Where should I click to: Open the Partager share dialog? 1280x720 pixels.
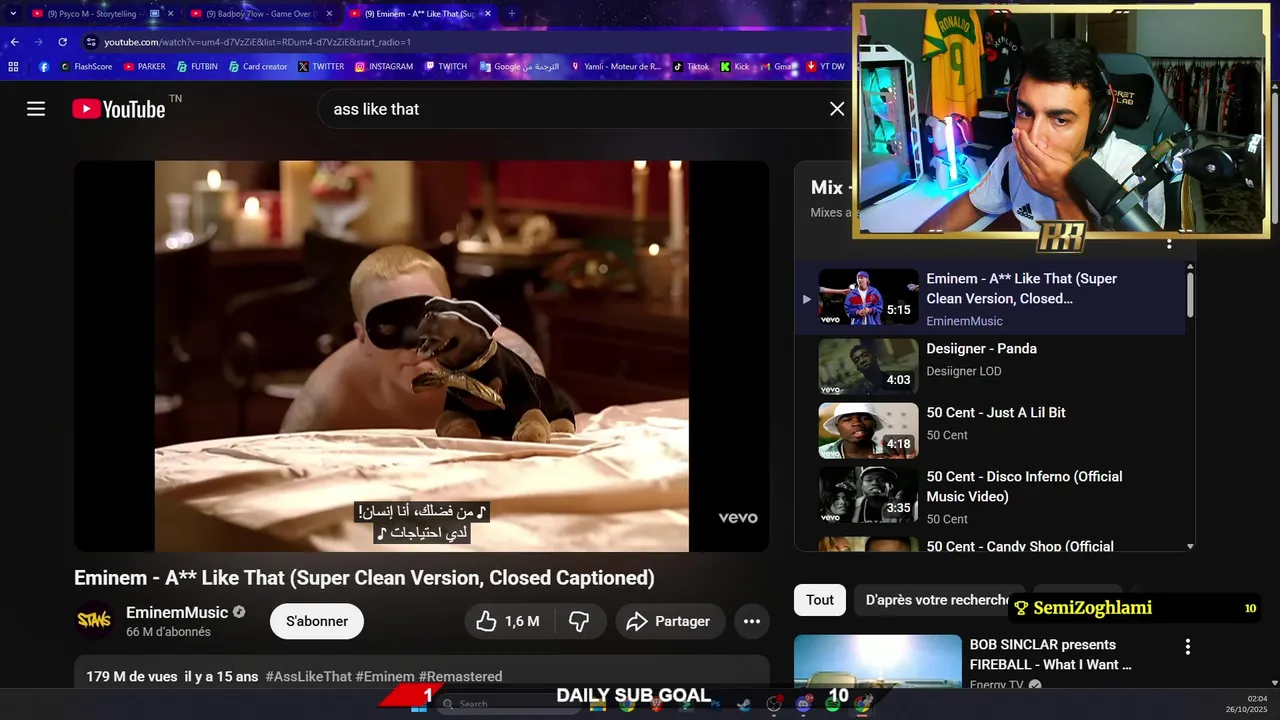point(668,621)
